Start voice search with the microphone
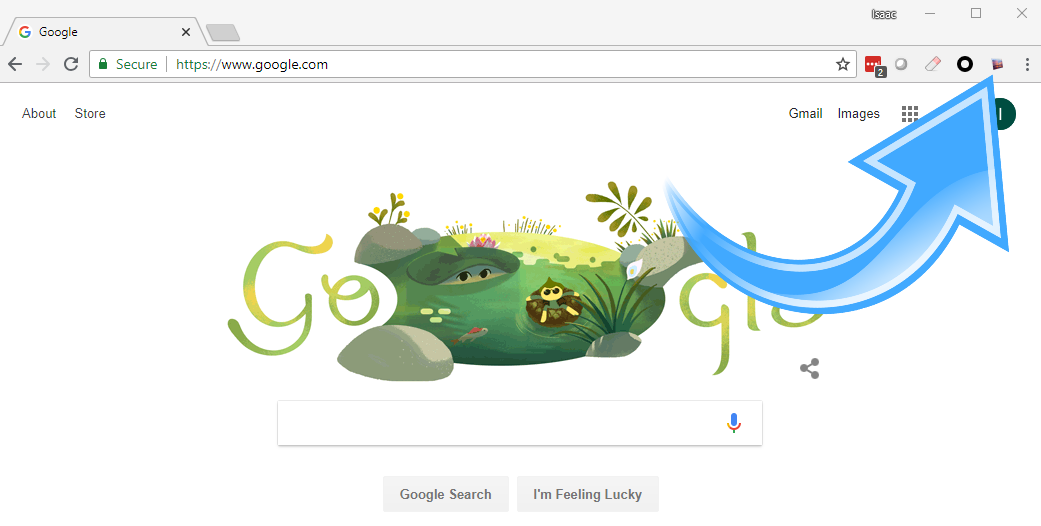Image resolution: width=1041 pixels, height=526 pixels. point(733,422)
